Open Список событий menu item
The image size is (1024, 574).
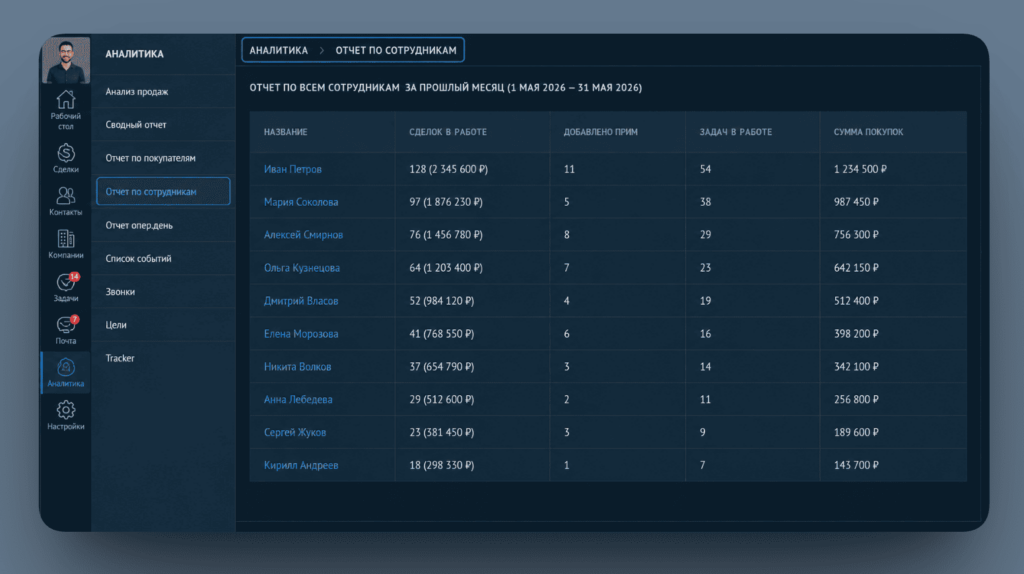click(x=163, y=259)
